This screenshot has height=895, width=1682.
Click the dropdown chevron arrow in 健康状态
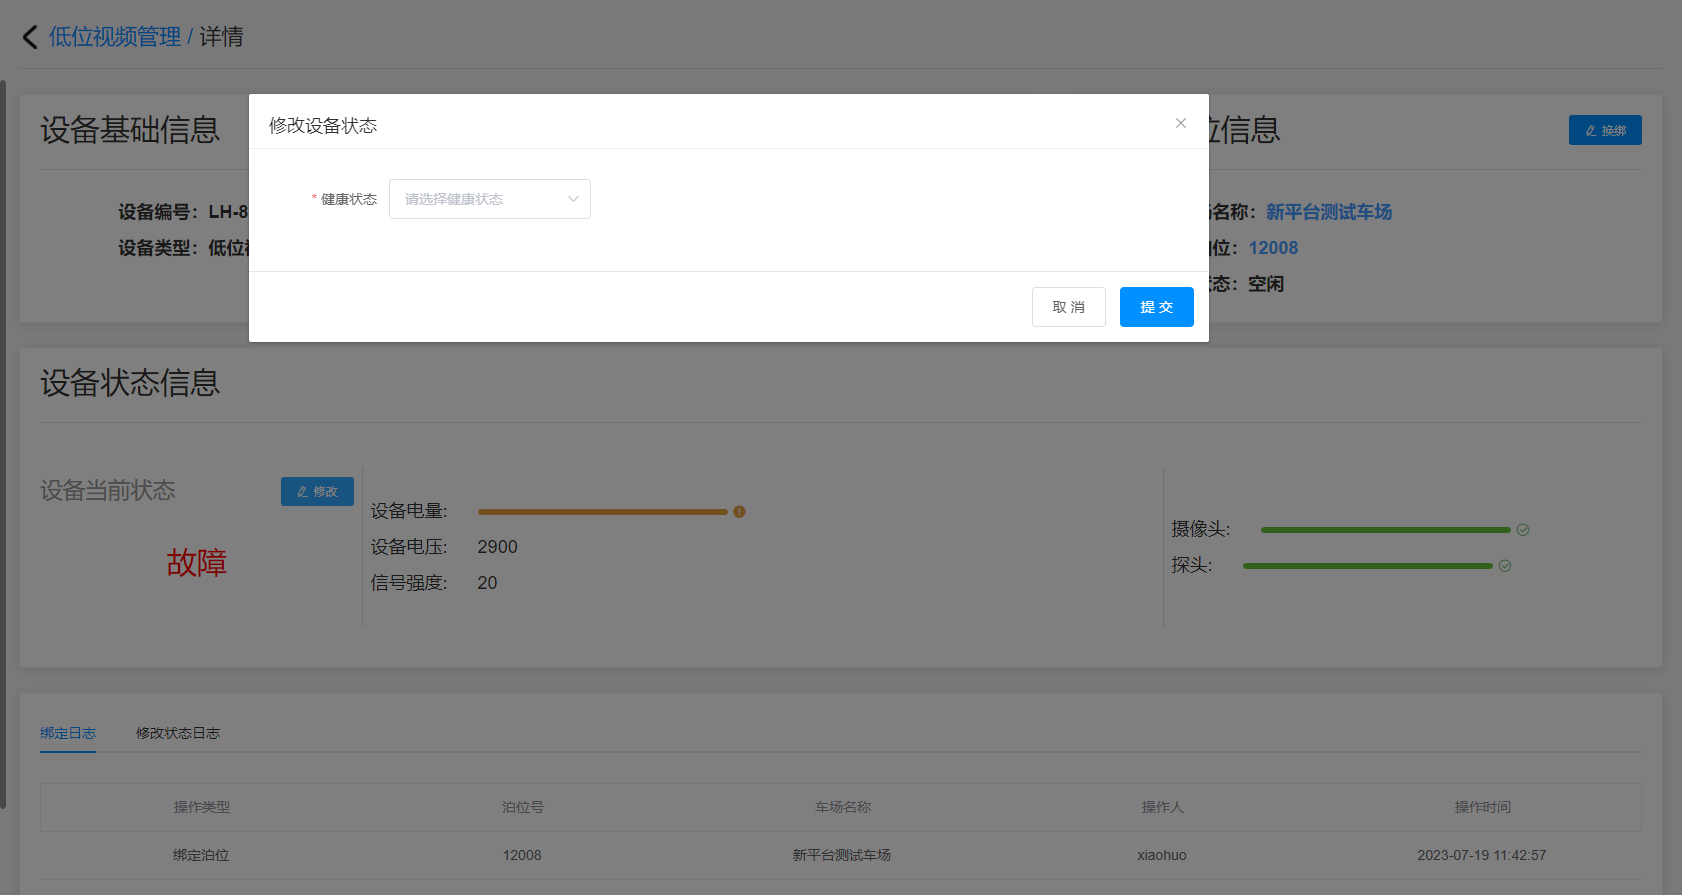(x=573, y=199)
